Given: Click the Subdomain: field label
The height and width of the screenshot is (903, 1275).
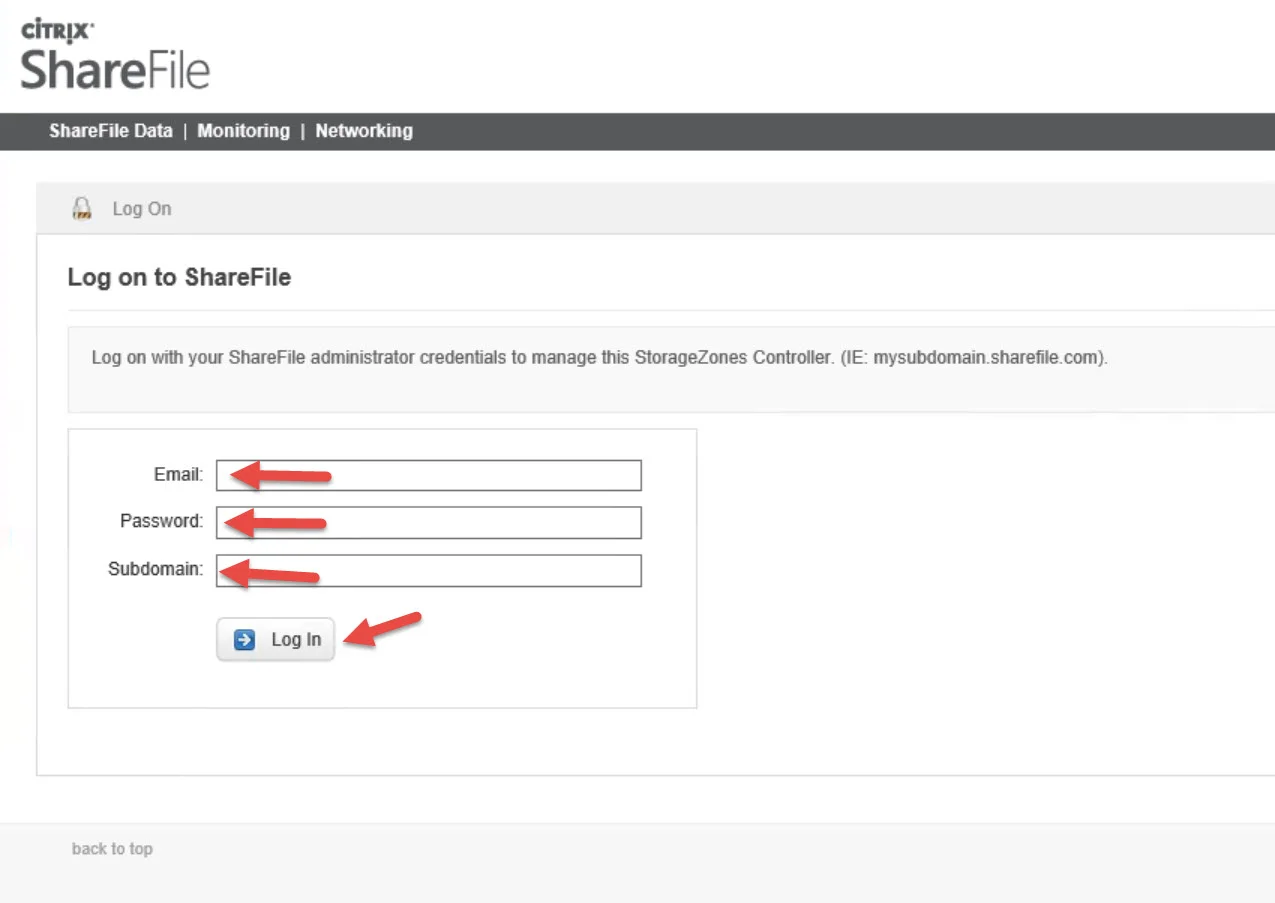Looking at the screenshot, I should [x=156, y=569].
